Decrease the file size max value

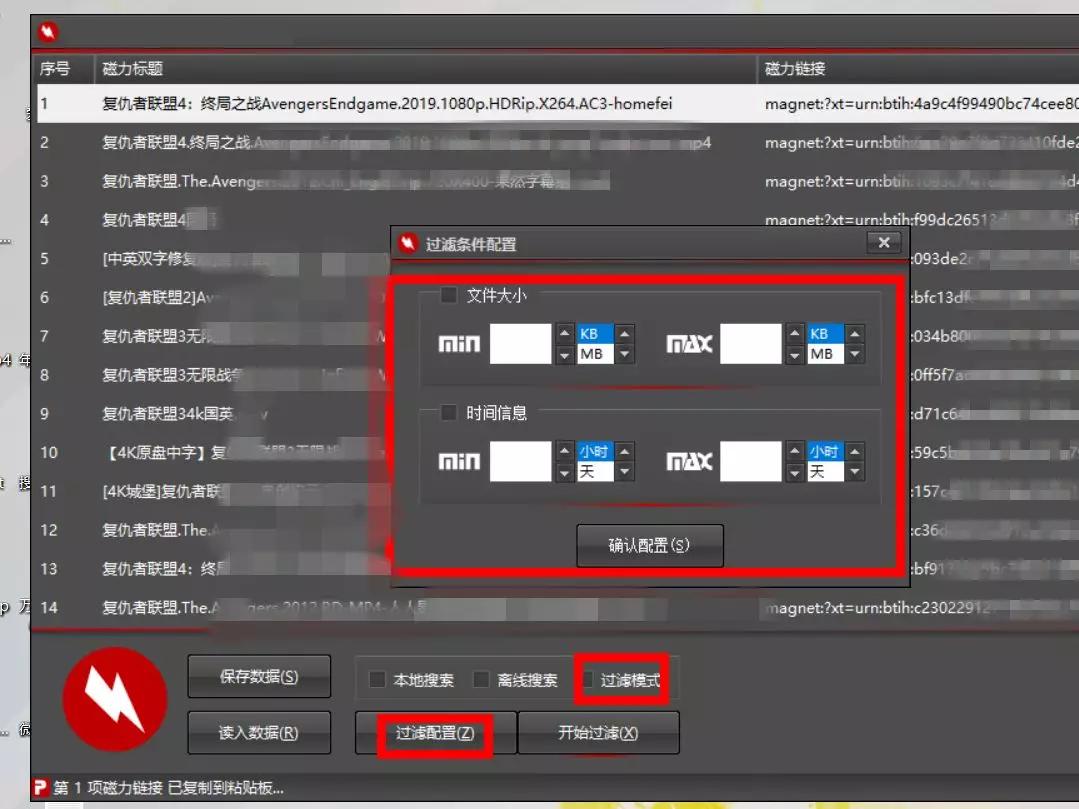795,354
